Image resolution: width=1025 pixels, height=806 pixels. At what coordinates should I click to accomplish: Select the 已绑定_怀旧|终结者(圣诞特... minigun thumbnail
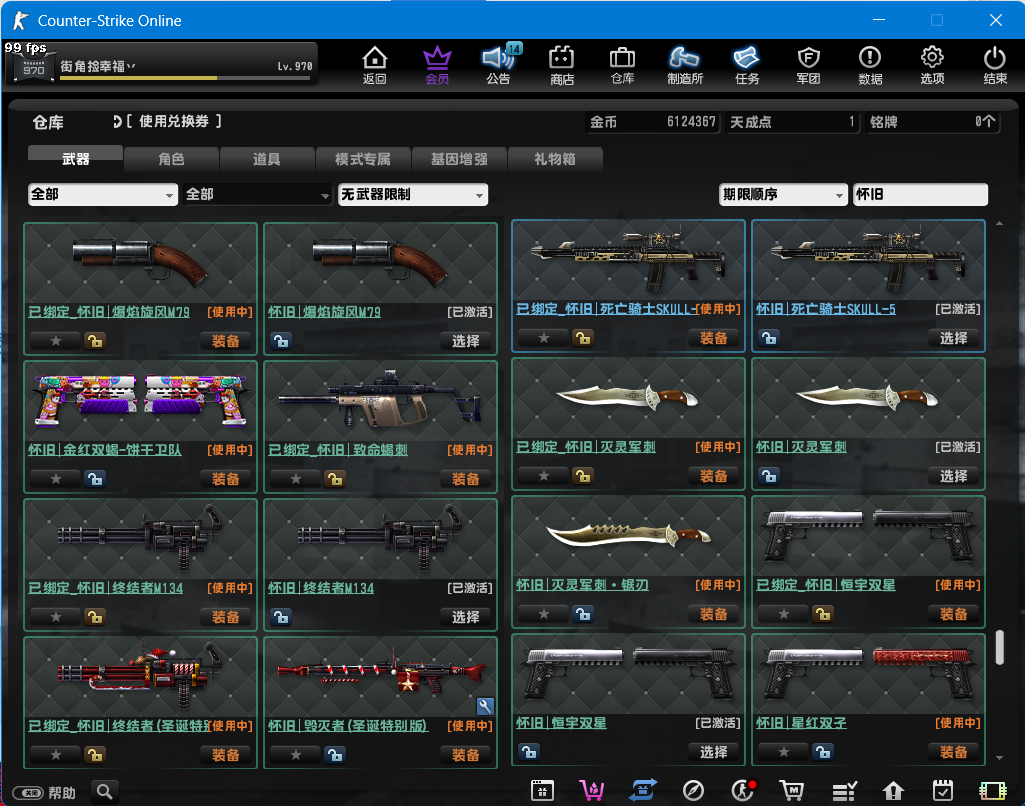(x=141, y=677)
